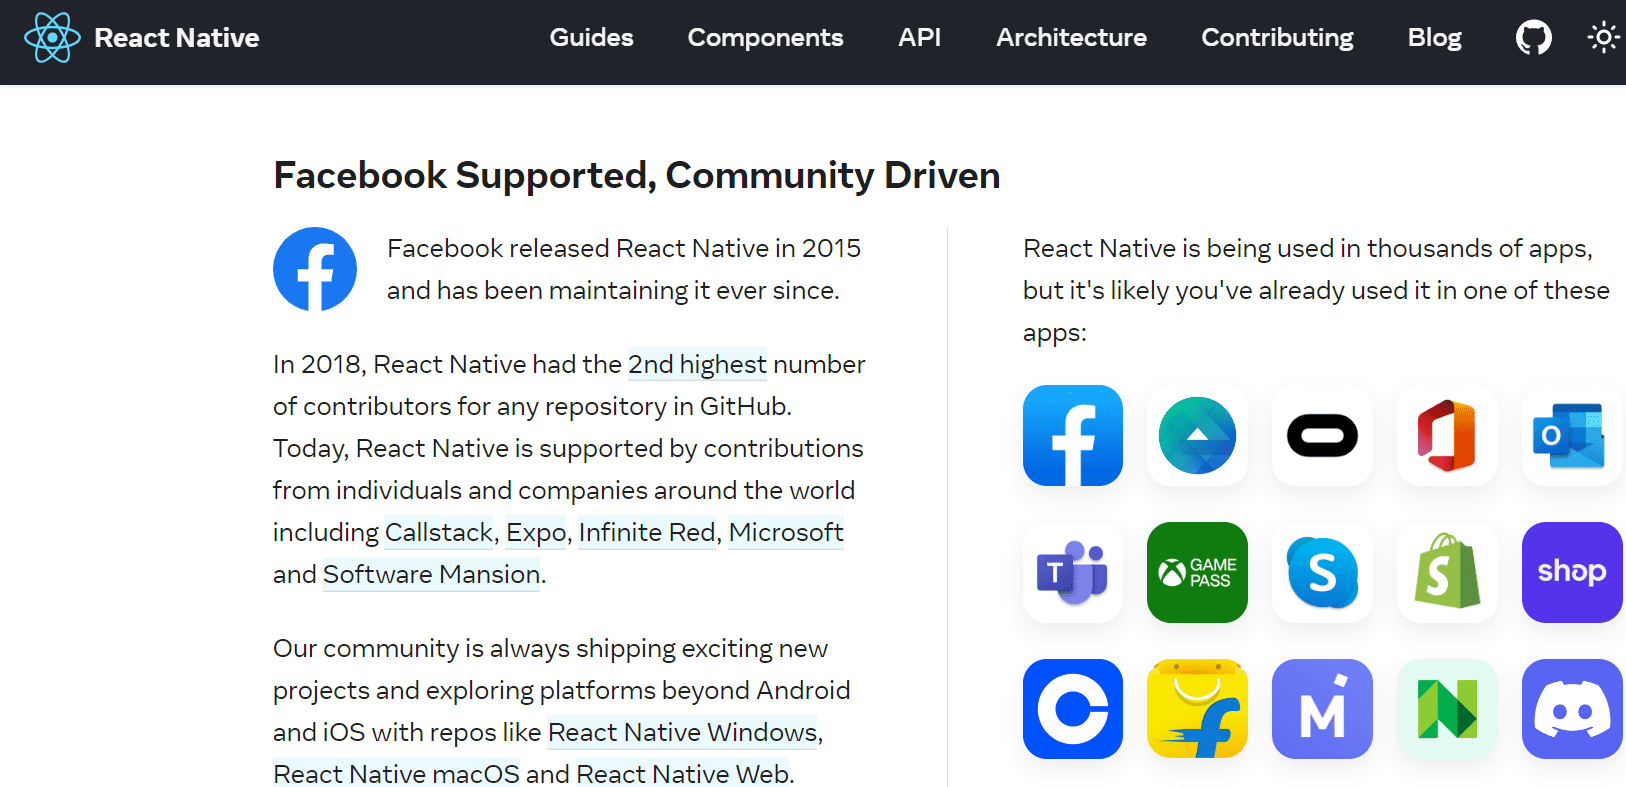Open the purple Shop app icon

pos(1572,572)
